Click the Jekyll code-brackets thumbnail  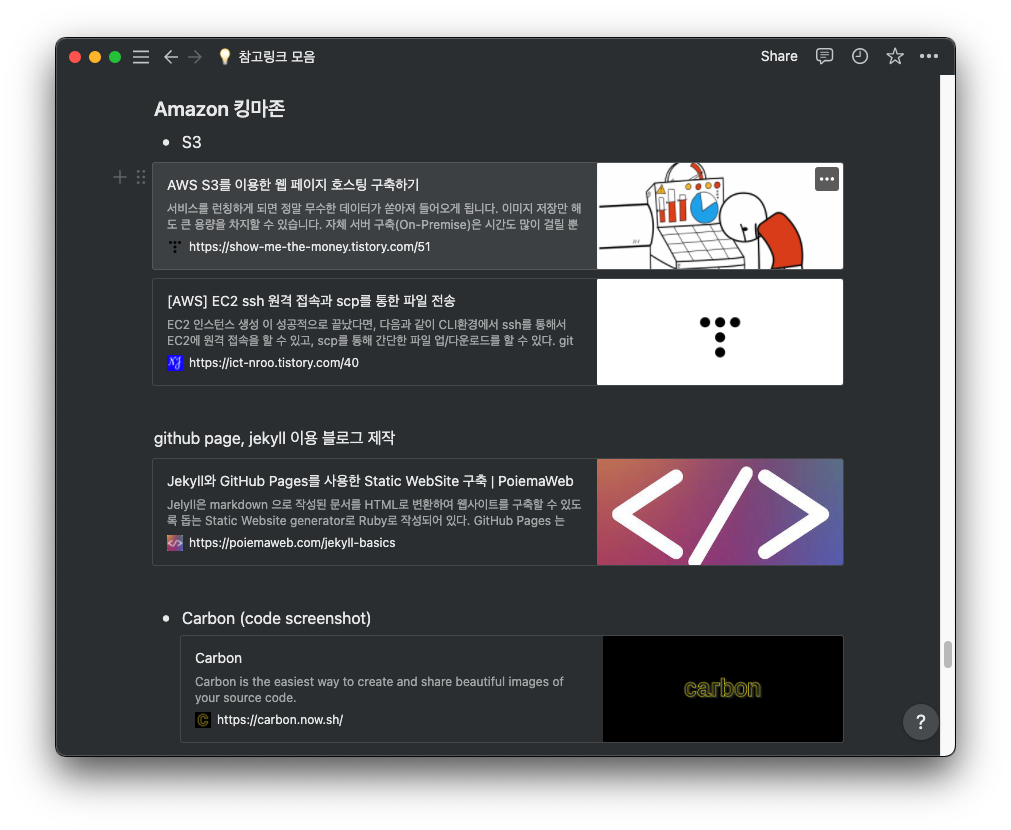click(720, 512)
